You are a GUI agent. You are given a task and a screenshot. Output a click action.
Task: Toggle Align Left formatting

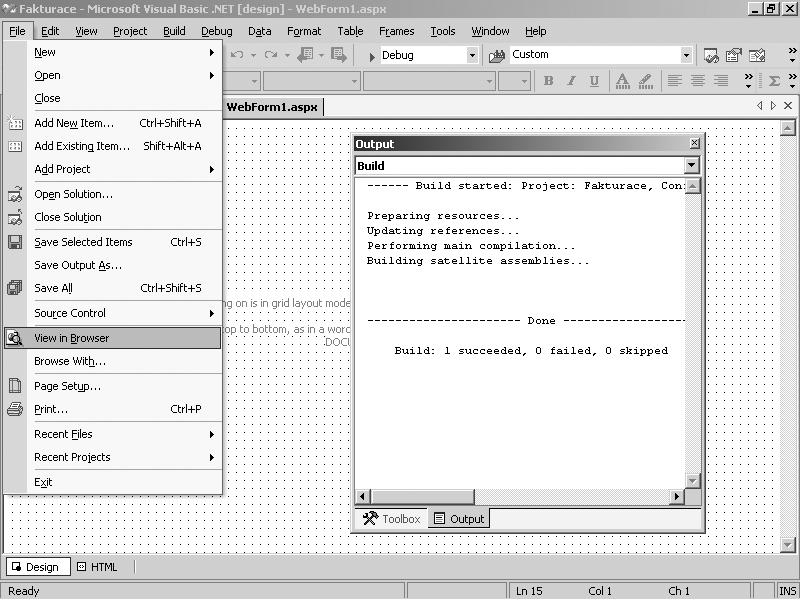click(675, 81)
